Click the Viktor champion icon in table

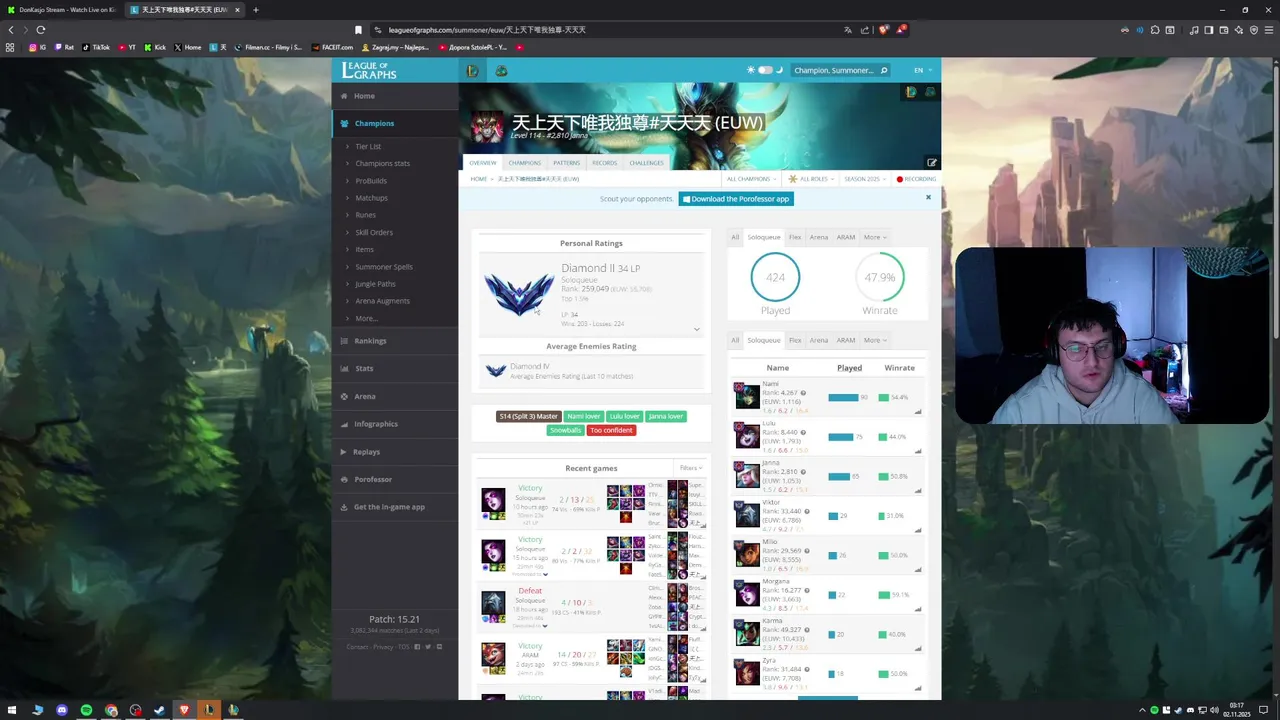[747, 515]
